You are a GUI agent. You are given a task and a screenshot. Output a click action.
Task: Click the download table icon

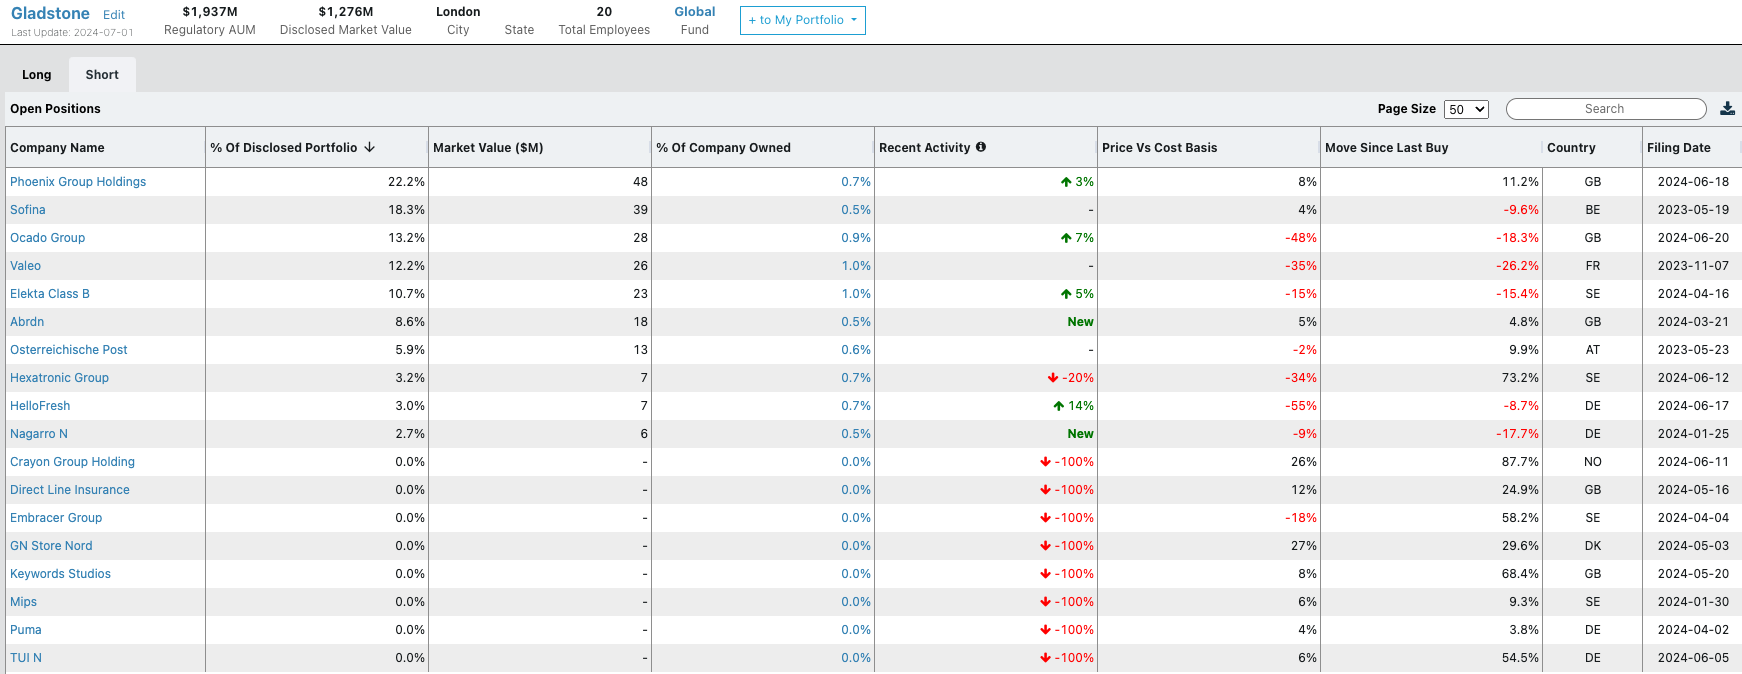click(1727, 109)
